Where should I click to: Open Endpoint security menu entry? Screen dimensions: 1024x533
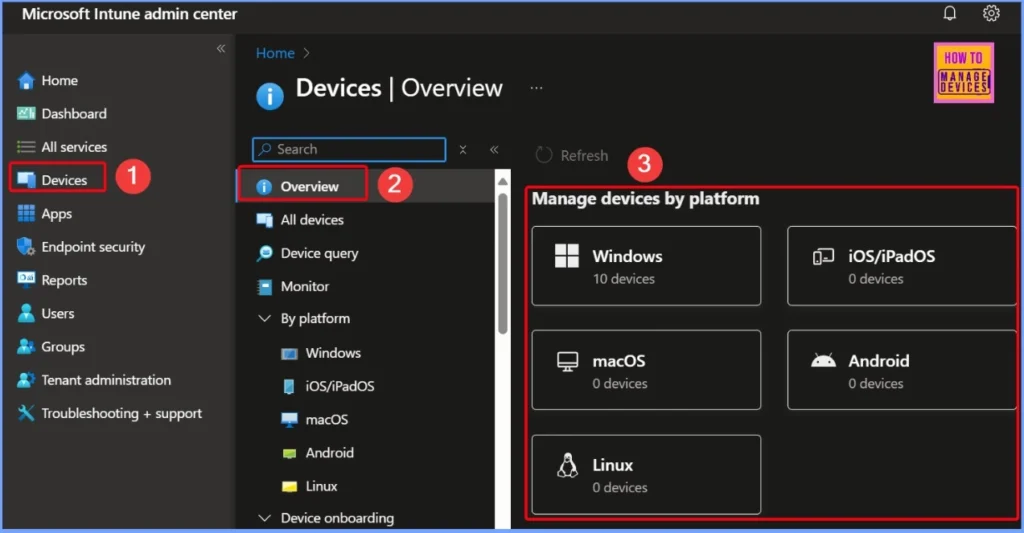click(x=93, y=247)
